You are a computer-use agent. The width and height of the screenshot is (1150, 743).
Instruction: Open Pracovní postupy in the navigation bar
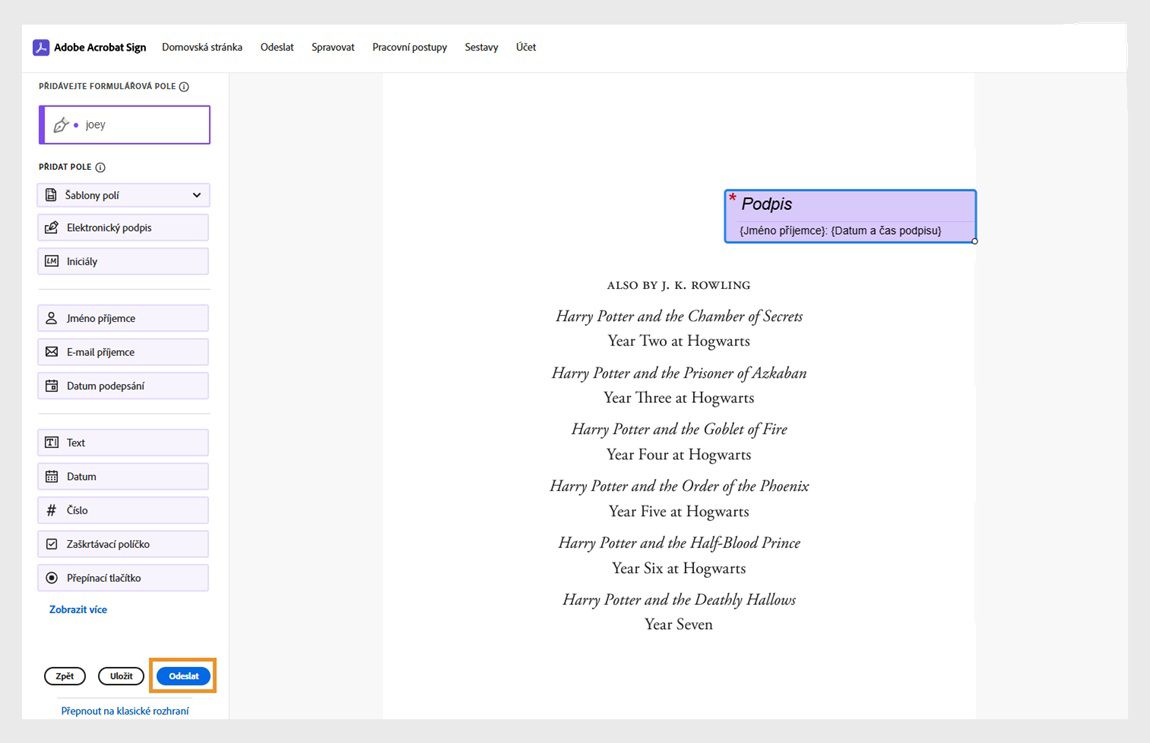[409, 47]
